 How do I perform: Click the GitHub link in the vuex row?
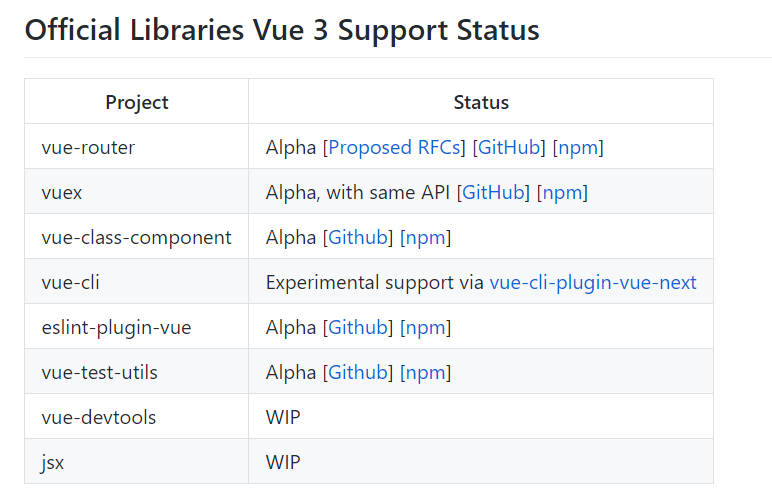pyautogui.click(x=494, y=192)
